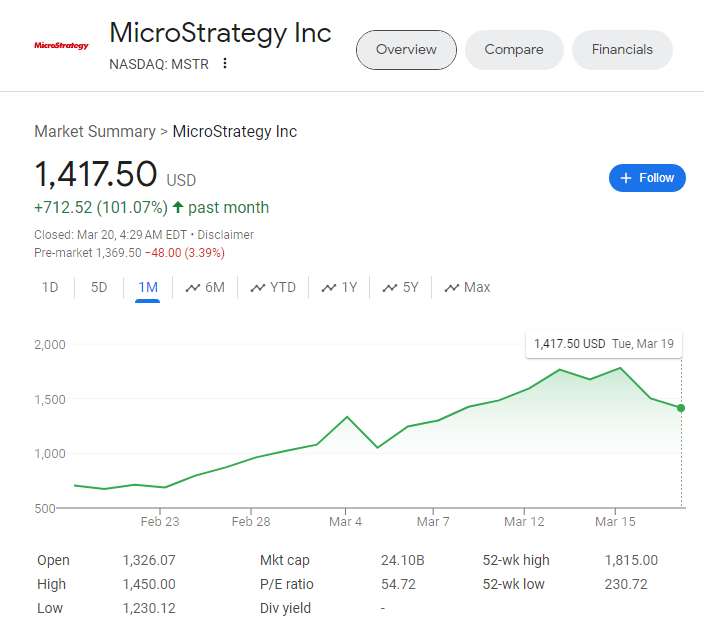The height and width of the screenshot is (623, 704).
Task: Open the Disclaimer link
Action: click(x=226, y=235)
